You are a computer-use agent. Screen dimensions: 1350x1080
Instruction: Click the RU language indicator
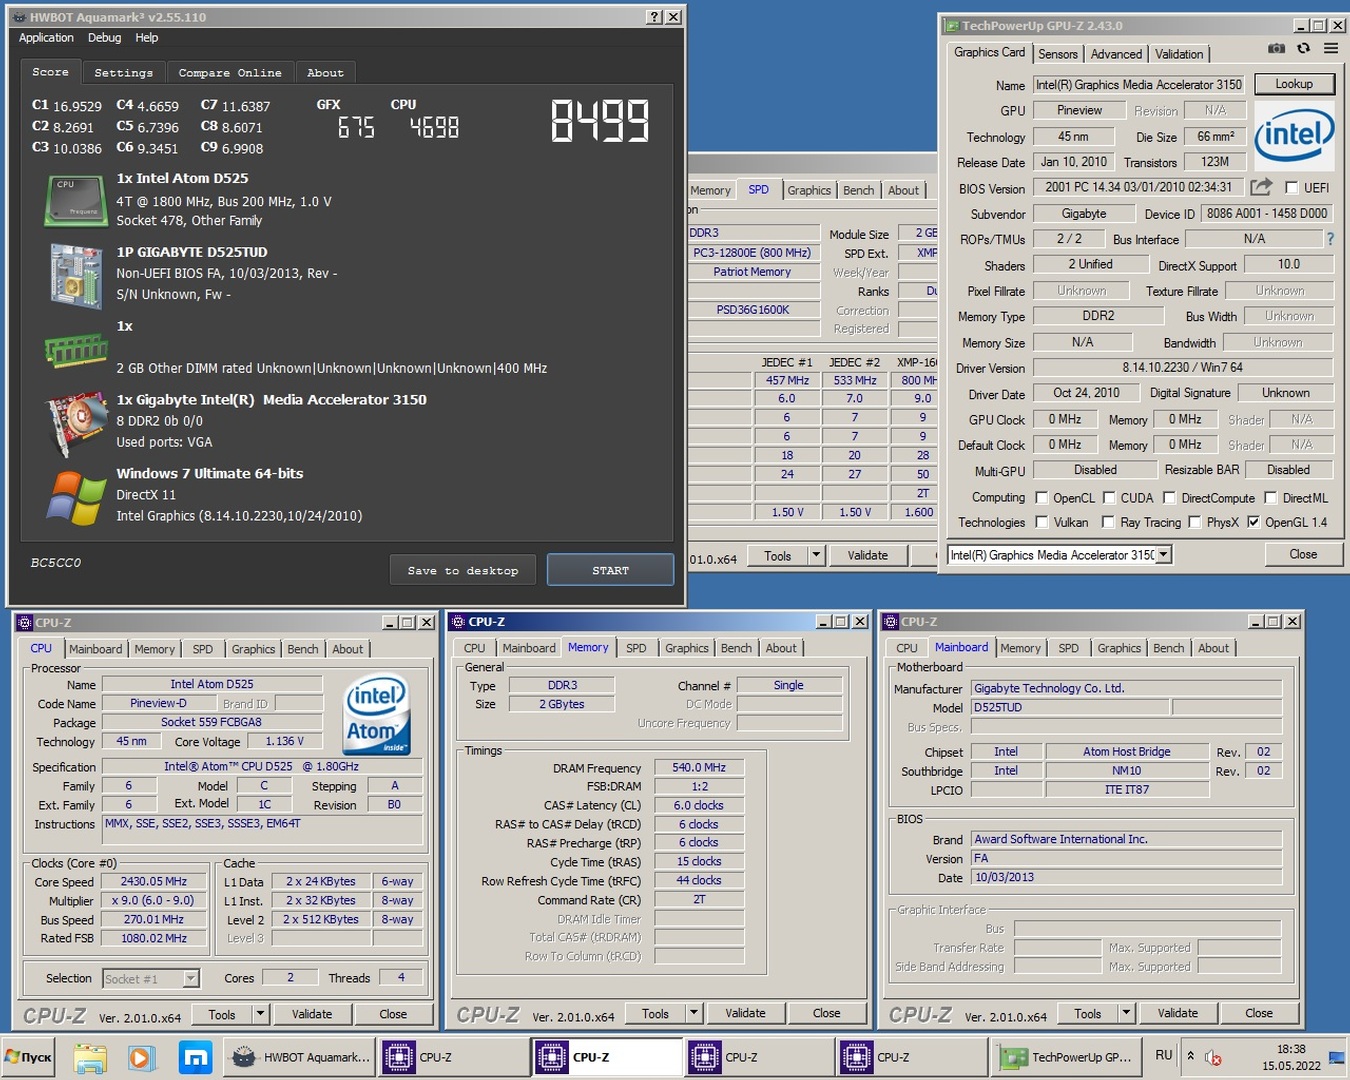(x=1164, y=1055)
